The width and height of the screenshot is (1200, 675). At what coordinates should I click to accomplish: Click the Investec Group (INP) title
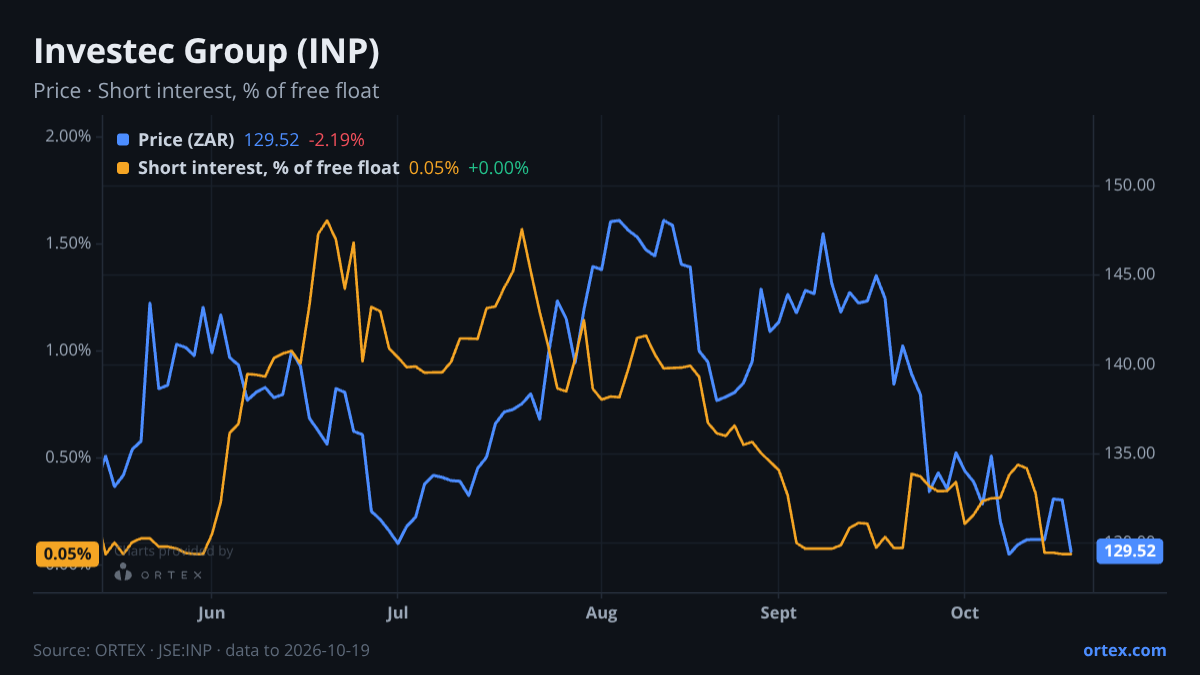pos(206,51)
